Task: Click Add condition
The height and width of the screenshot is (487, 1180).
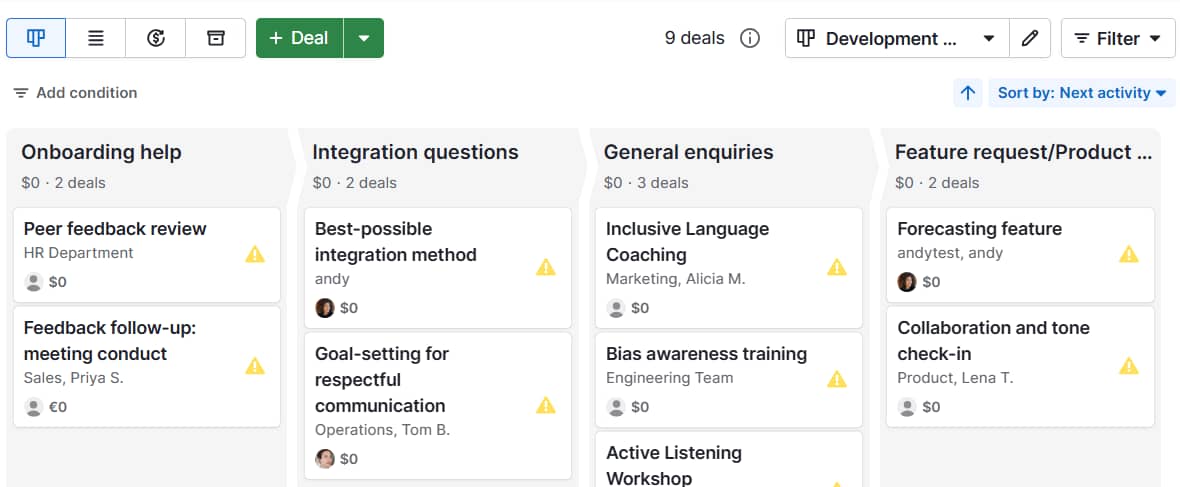Action: click(75, 93)
